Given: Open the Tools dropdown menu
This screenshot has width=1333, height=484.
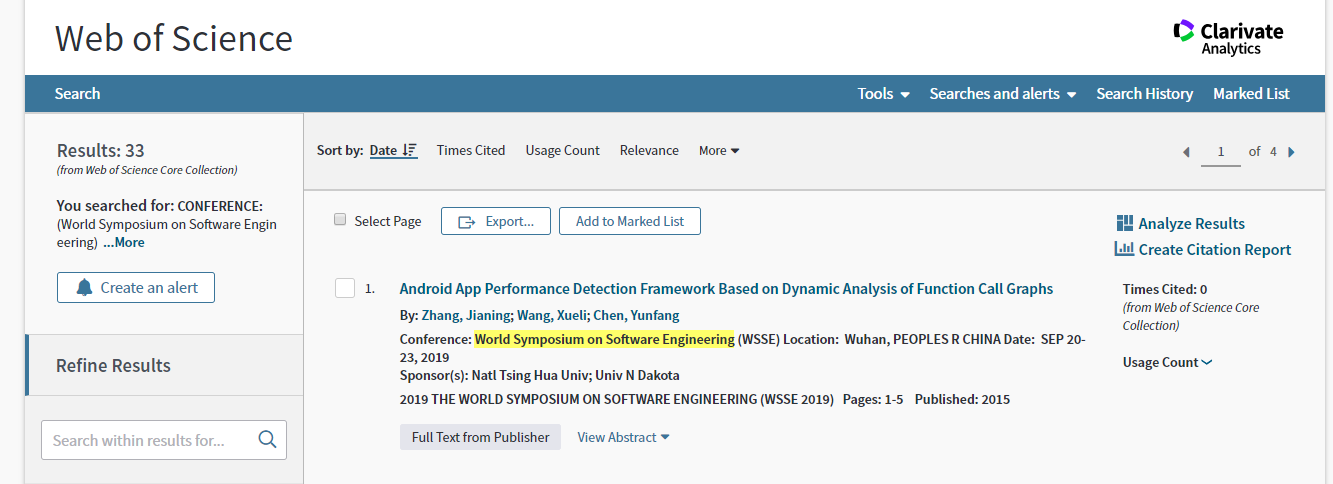Looking at the screenshot, I should tap(884, 93).
